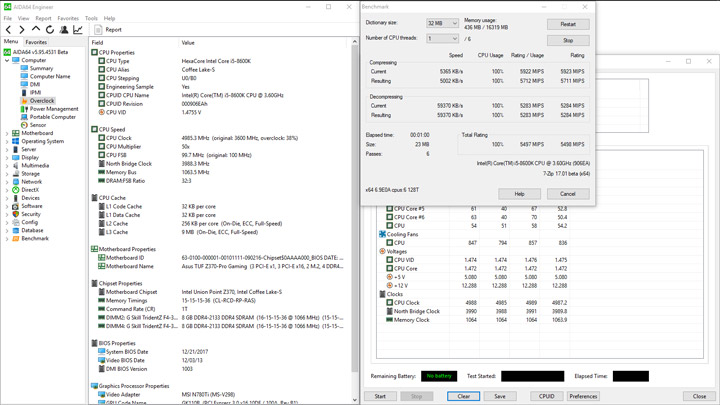Expand the Operating System tree node
This screenshot has width=720, height=405.
pos(7,141)
